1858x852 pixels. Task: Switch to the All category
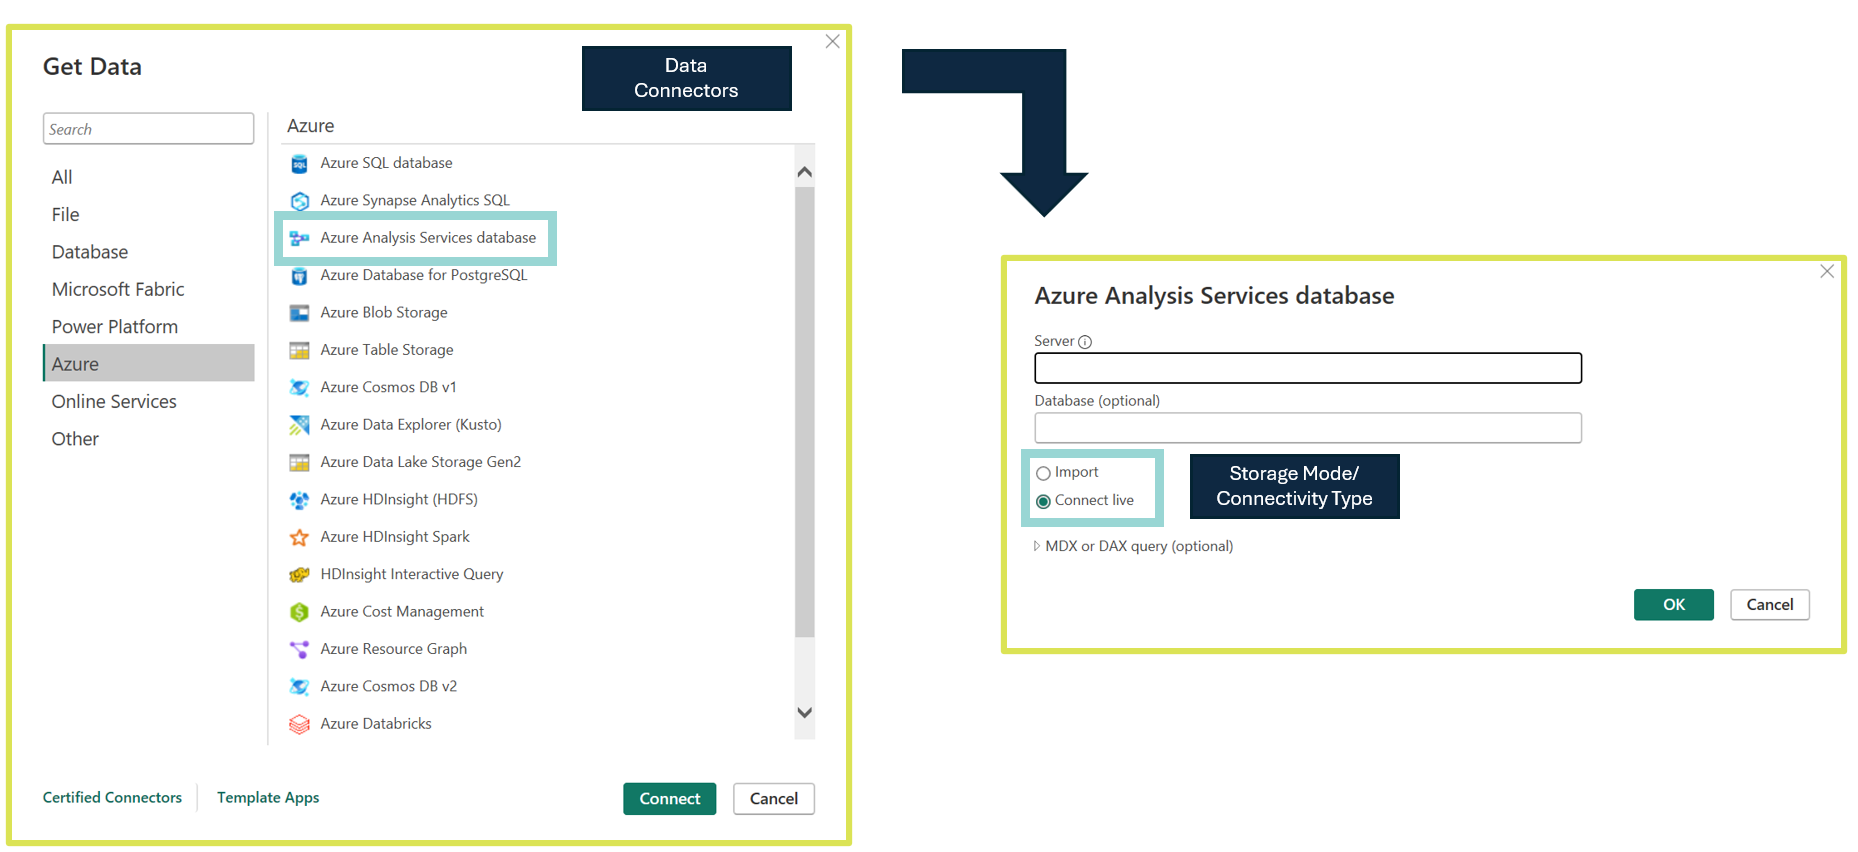(x=62, y=177)
